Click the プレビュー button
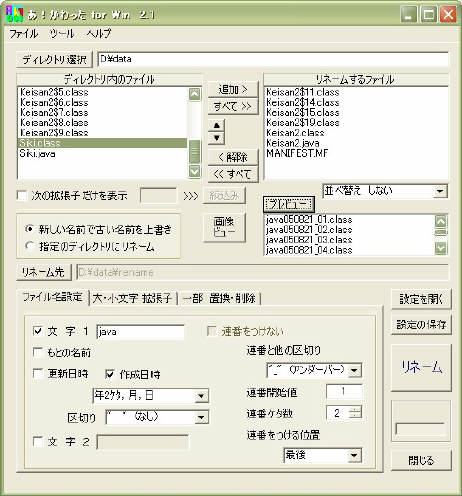This screenshot has height=496, width=462. pos(289,204)
